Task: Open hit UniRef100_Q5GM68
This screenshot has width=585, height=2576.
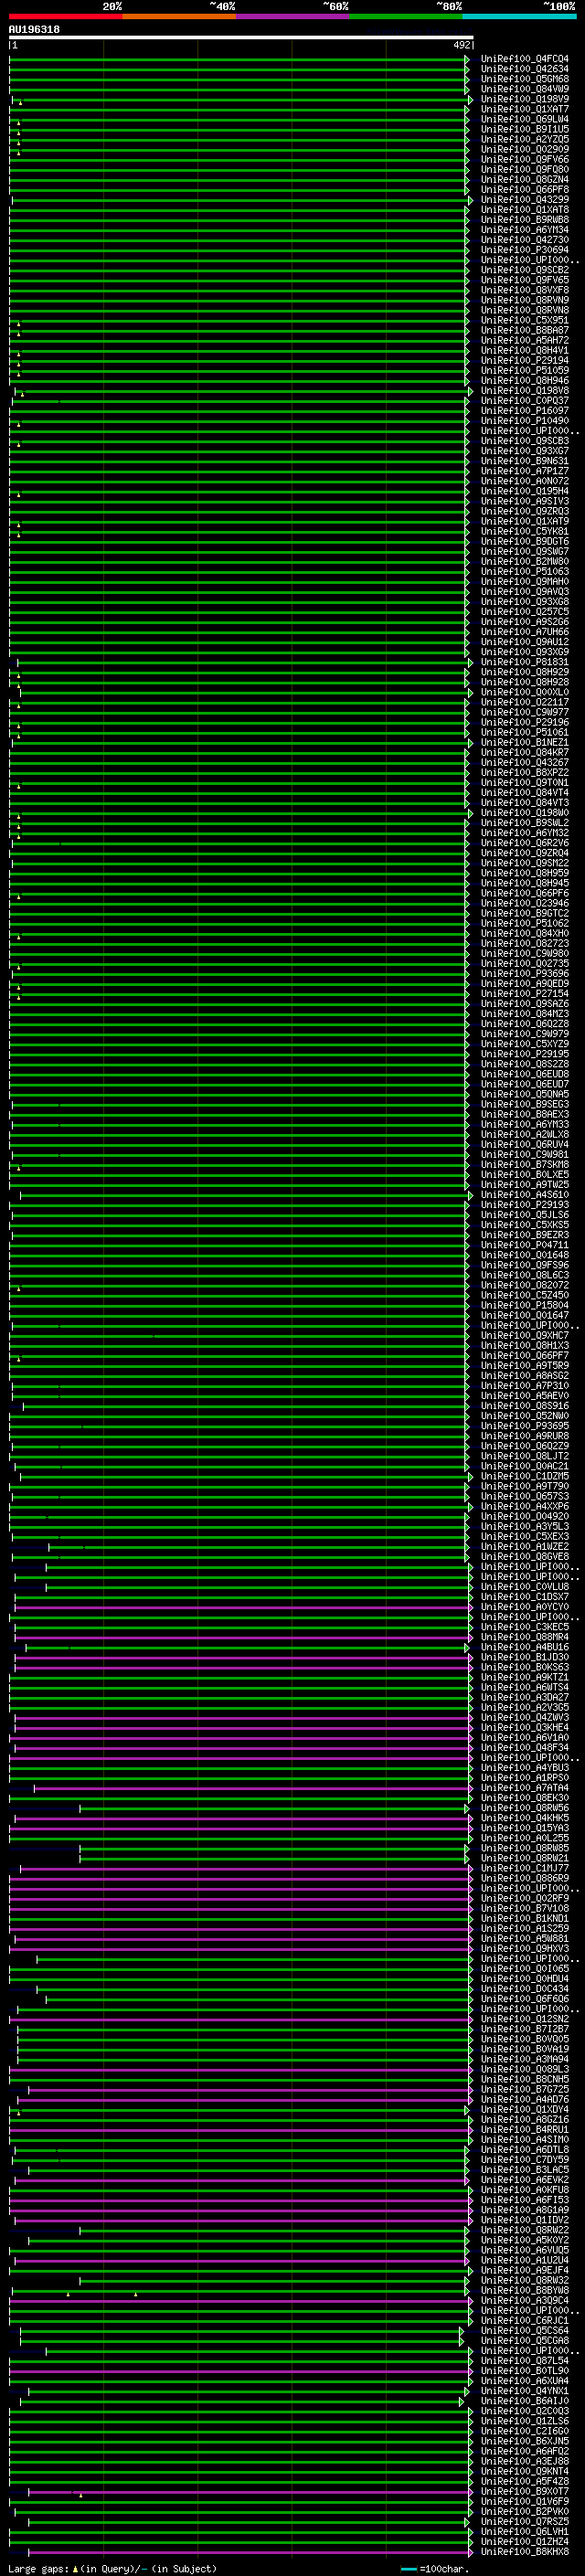Action: coord(524,79)
